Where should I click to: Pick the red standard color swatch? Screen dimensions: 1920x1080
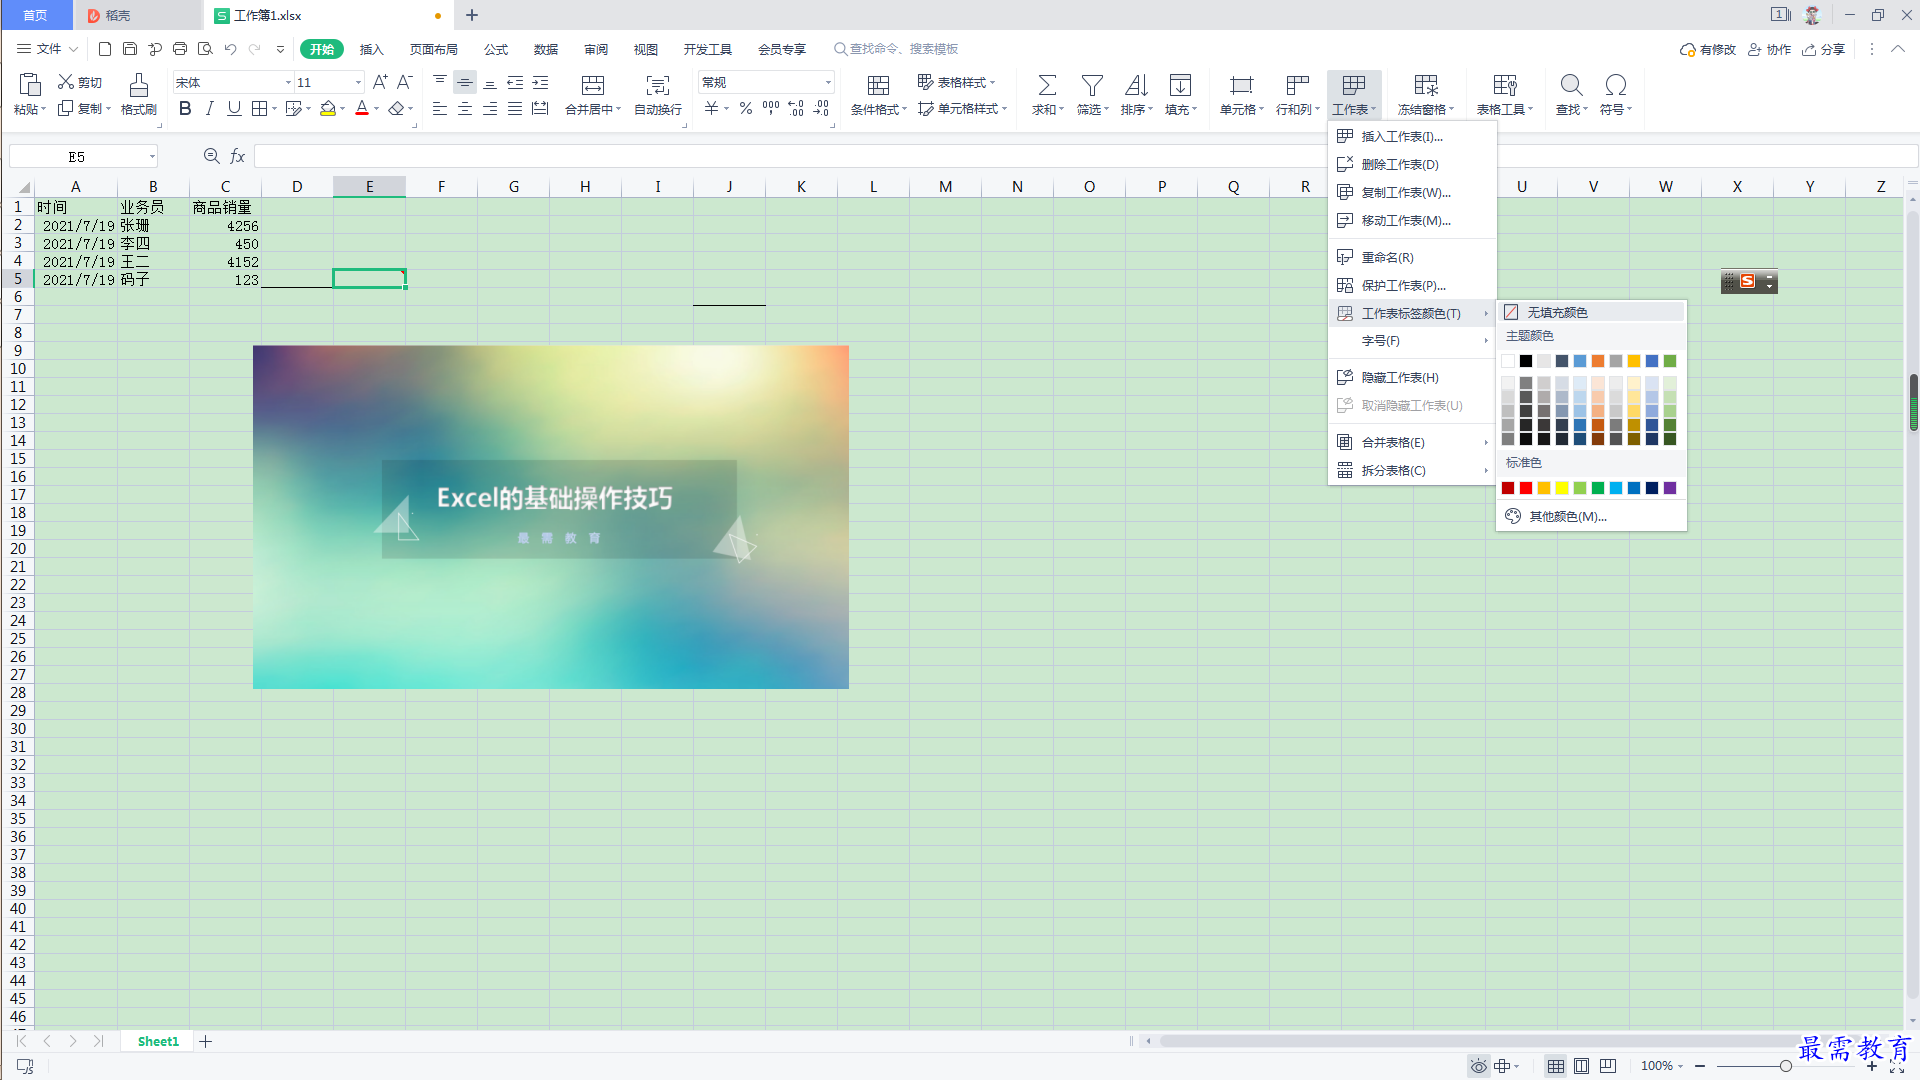(x=1526, y=488)
